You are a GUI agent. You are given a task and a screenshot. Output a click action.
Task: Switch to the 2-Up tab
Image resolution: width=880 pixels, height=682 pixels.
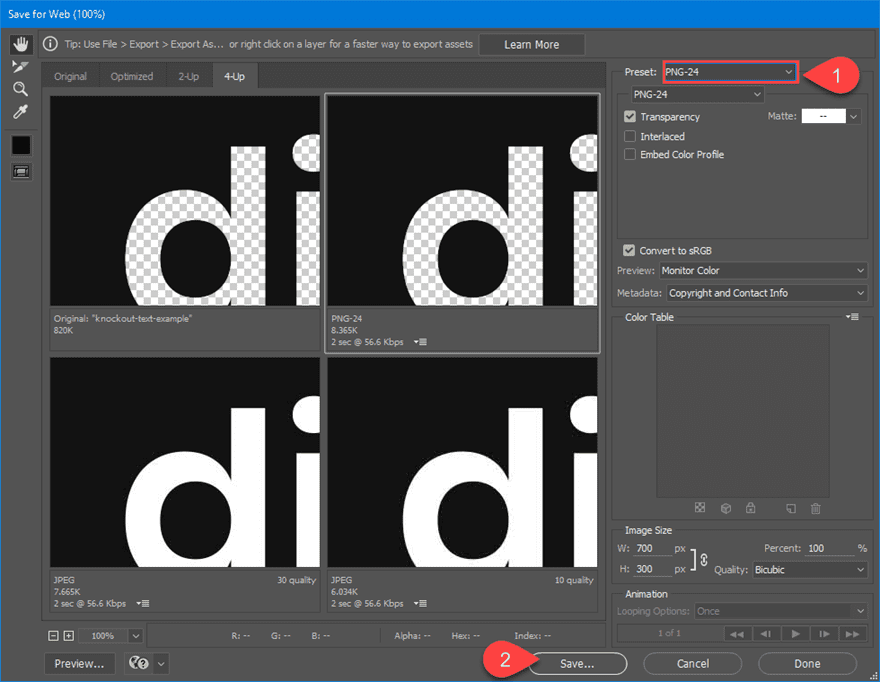coord(188,77)
